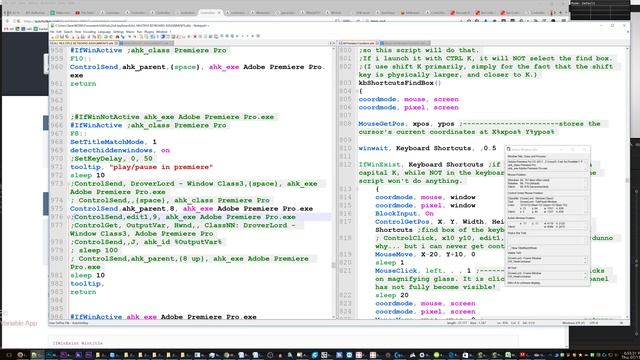This screenshot has width=640, height=360.
Task: Click 'BlockInput' on line 816
Action: tap(396, 213)
